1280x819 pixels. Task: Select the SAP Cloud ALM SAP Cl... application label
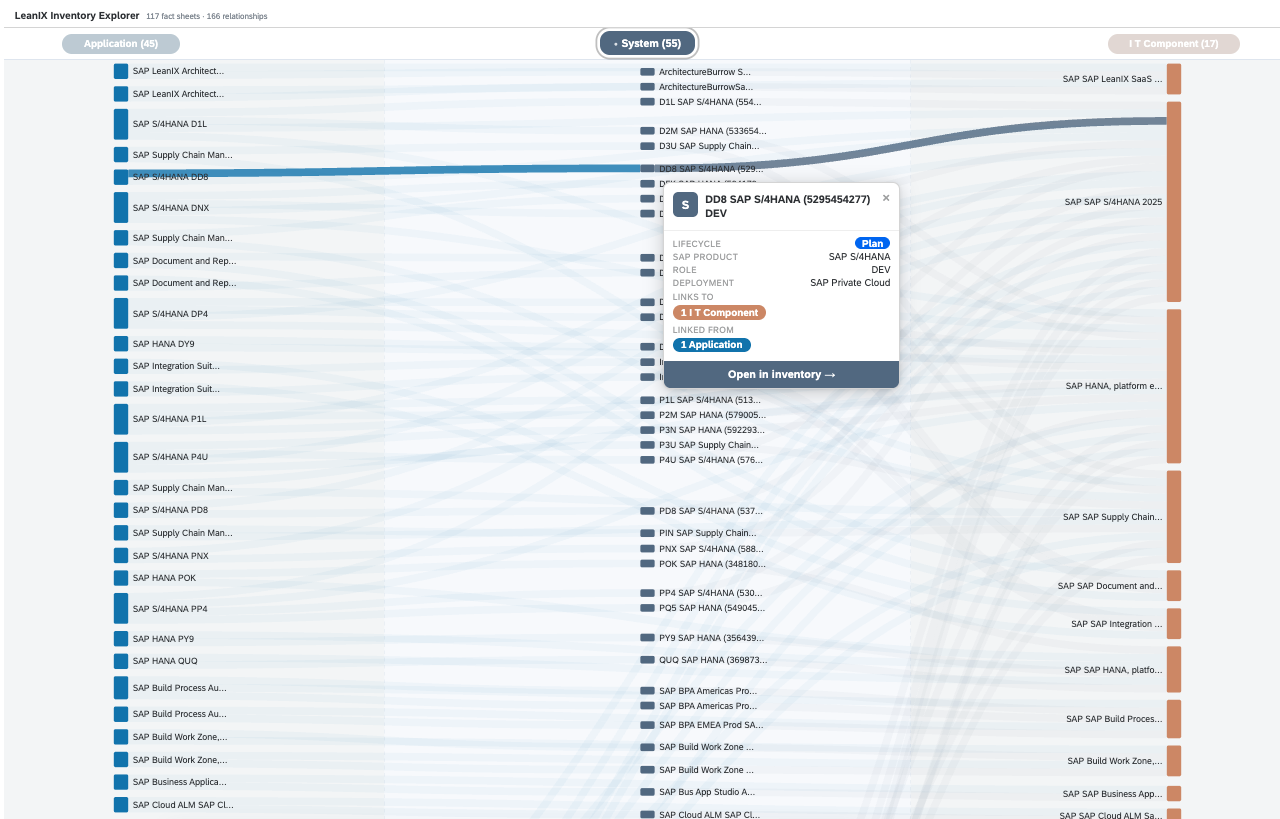point(183,805)
